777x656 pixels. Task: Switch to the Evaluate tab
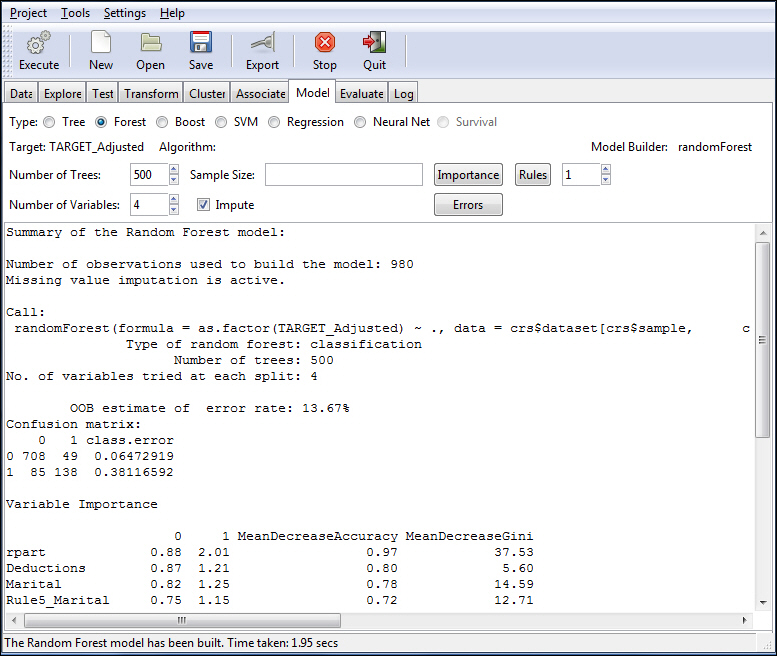pyautogui.click(x=362, y=94)
